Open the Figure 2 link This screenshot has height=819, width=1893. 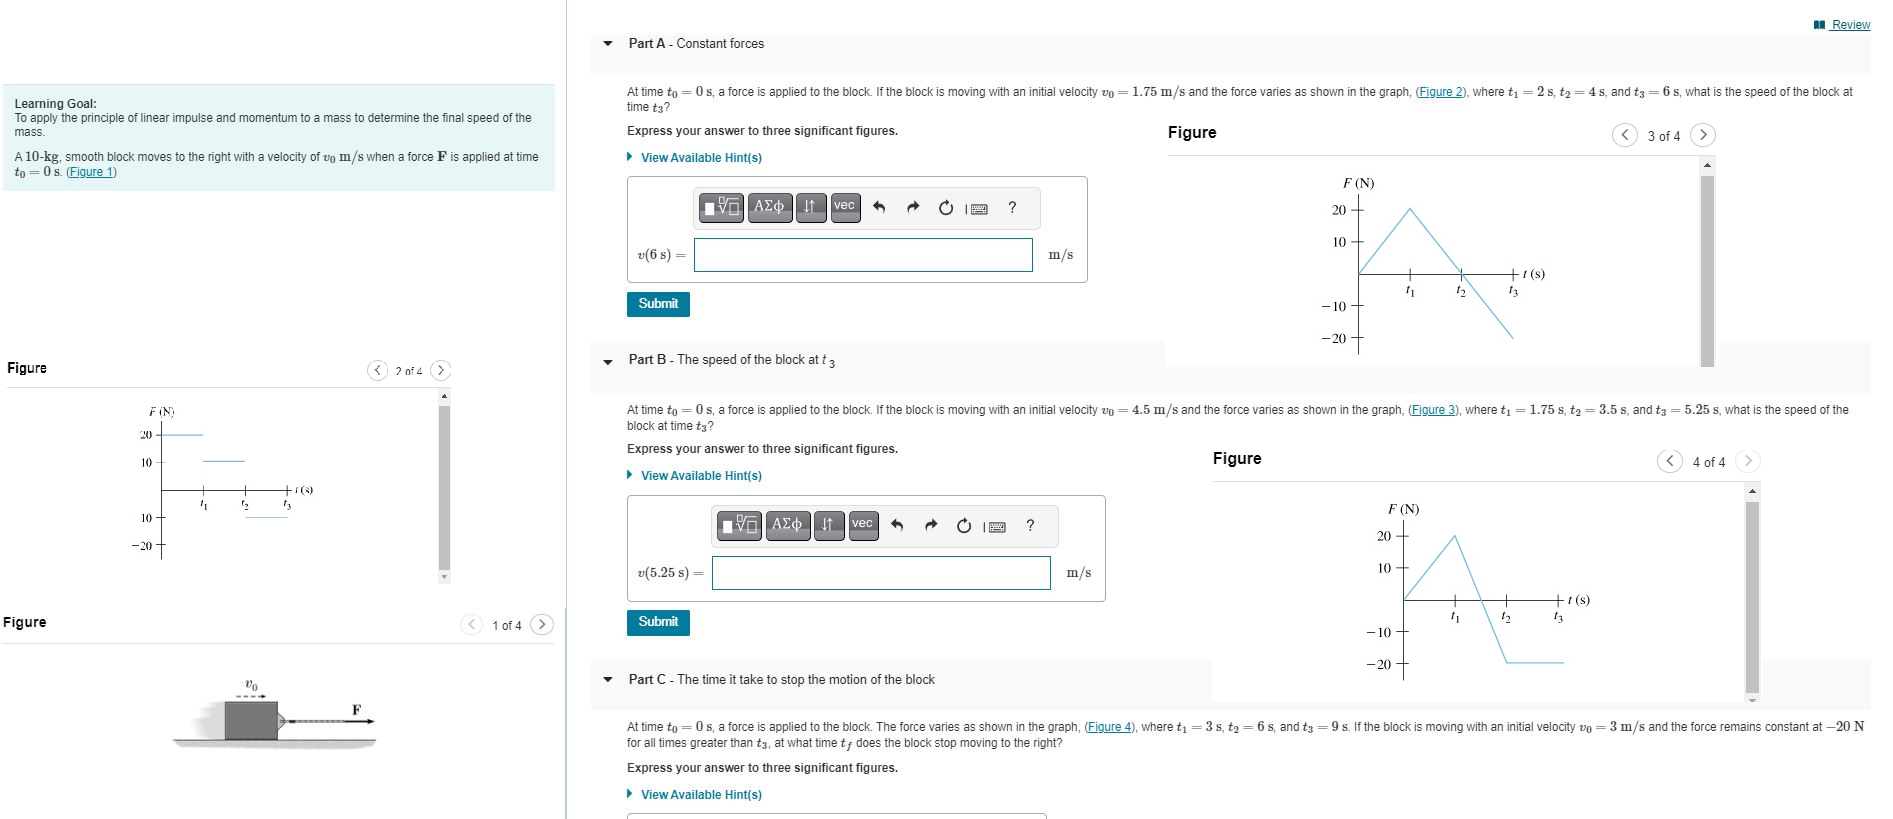1441,92
